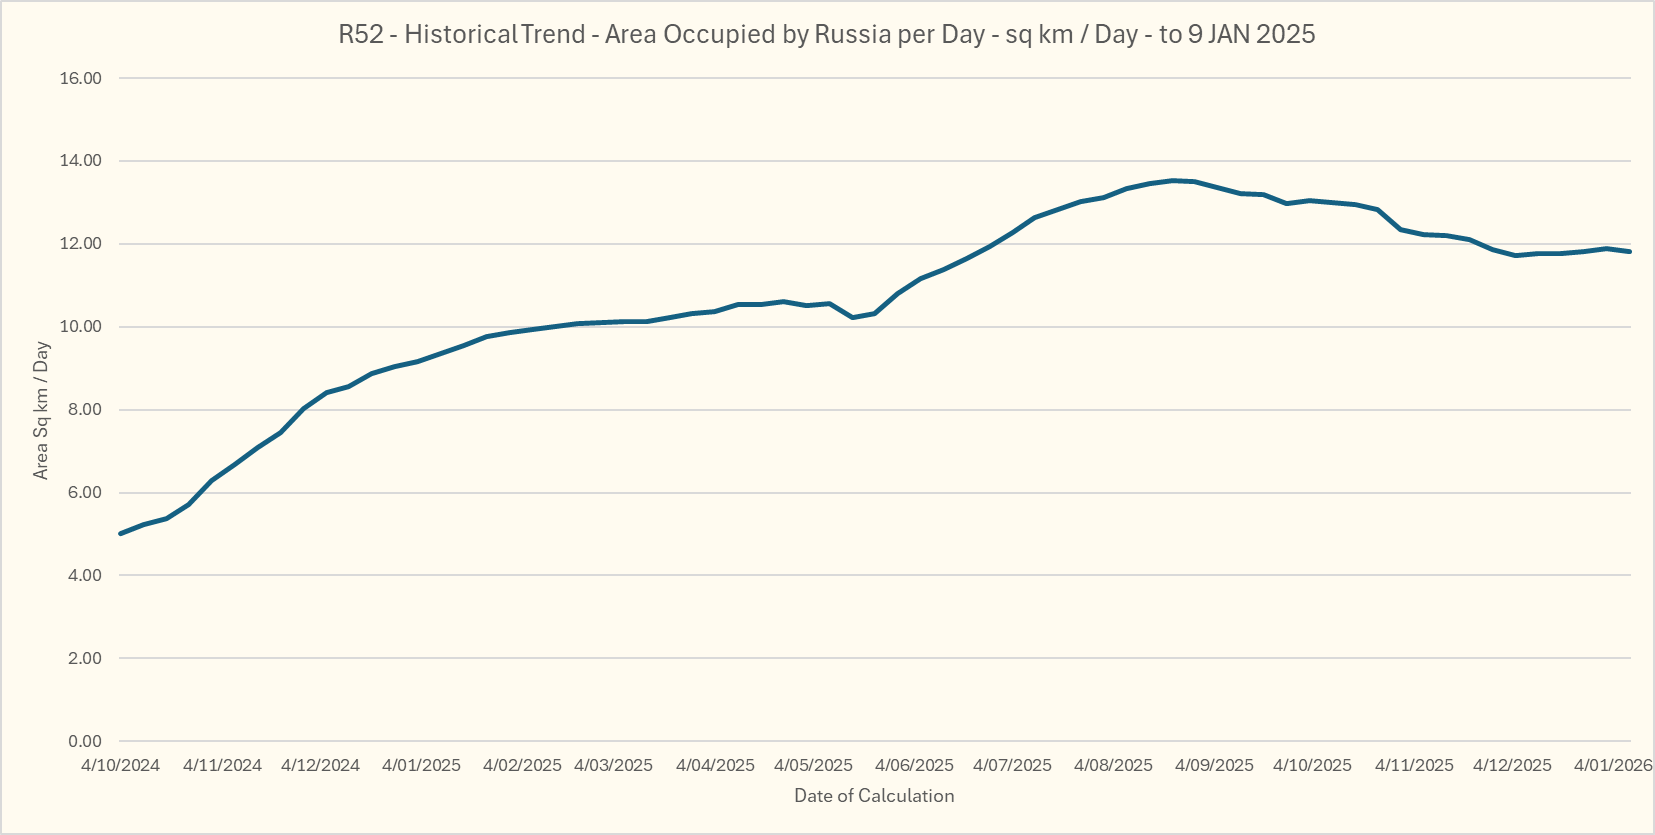1655x835 pixels.
Task: Click the line's peak near 13.5
Action: [x=1174, y=181]
